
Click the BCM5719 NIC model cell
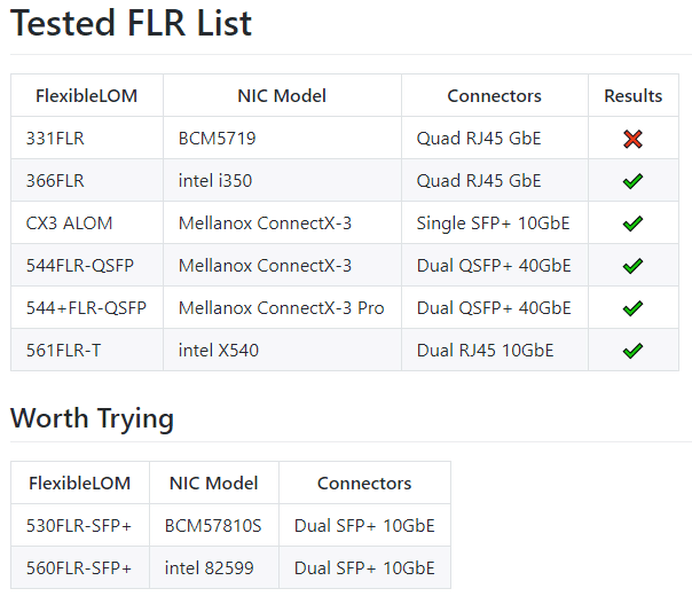(217, 139)
